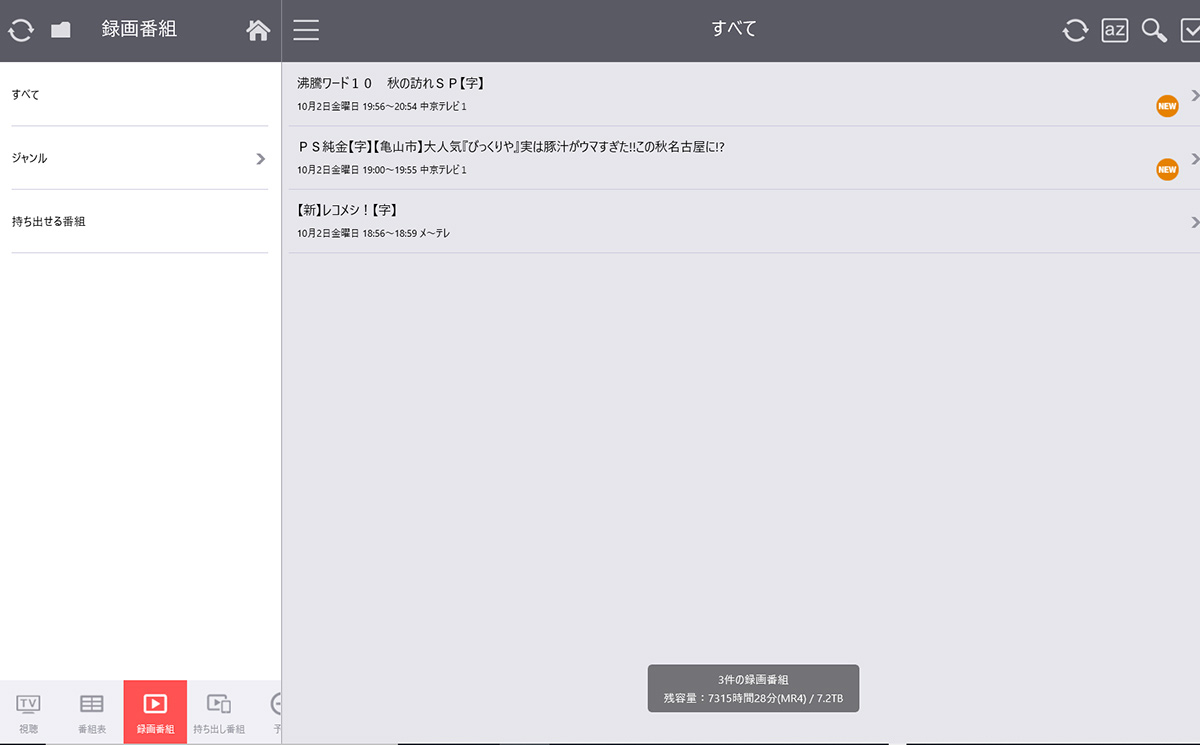Reload the list using the right refresh icon
This screenshot has width=1200, height=745.
click(1075, 30)
